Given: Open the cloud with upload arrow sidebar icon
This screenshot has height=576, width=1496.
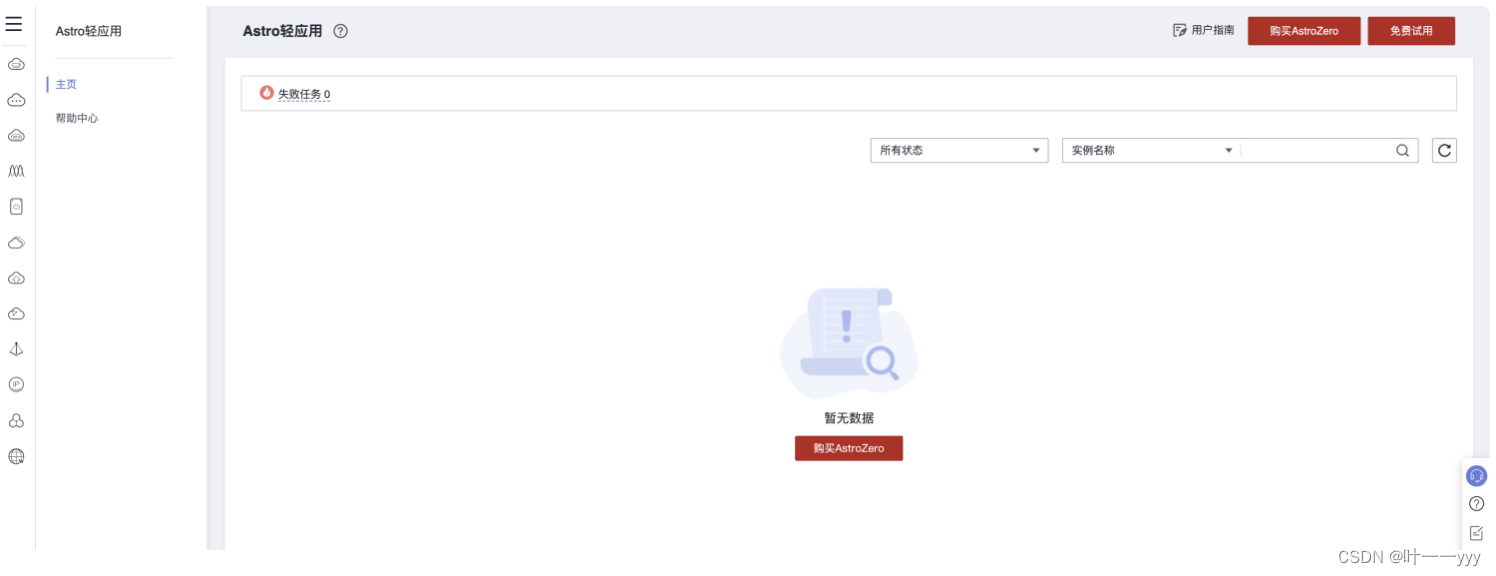Looking at the screenshot, I should pos(16,278).
